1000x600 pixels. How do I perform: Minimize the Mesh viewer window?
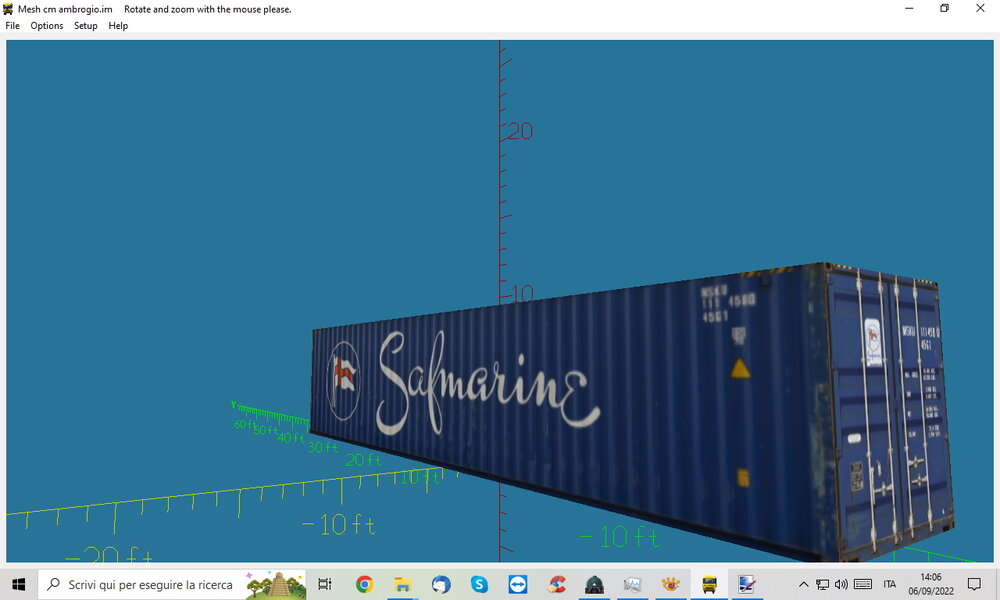(x=909, y=8)
